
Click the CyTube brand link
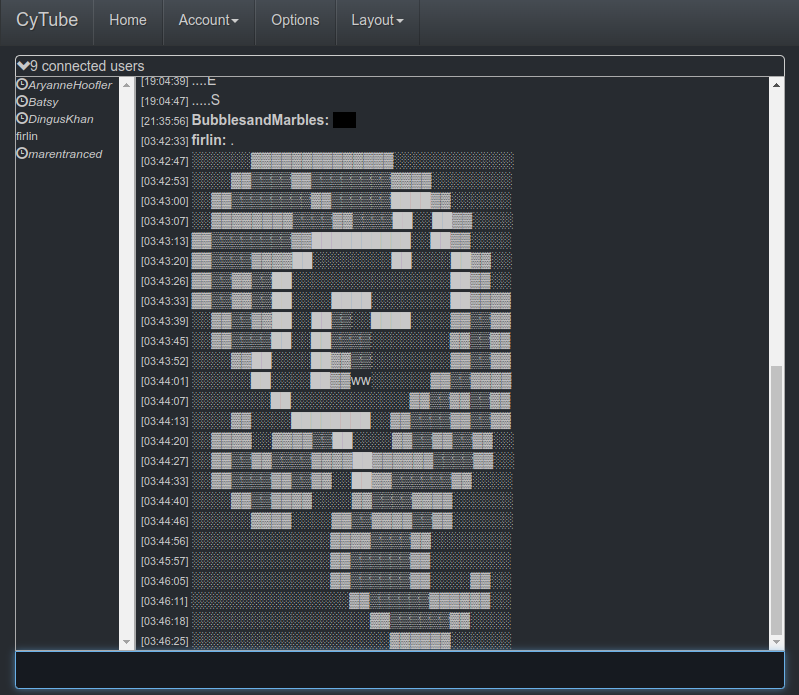47,20
